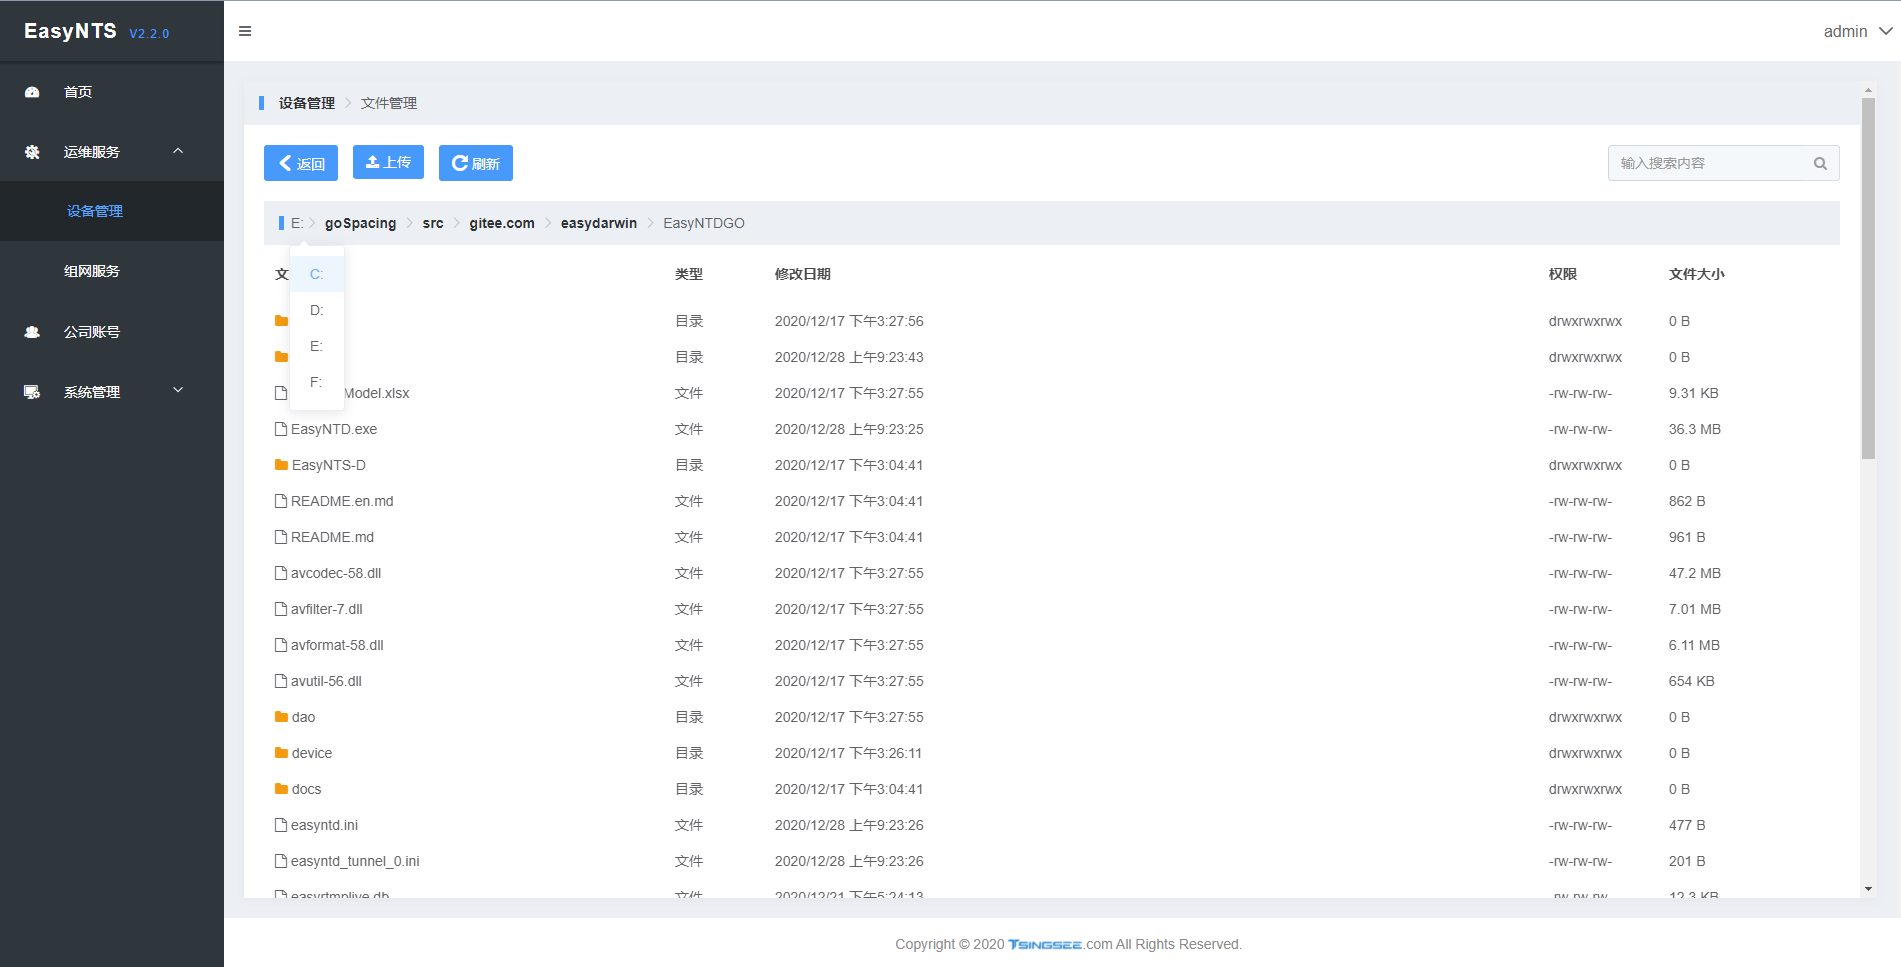1901x967 pixels.
Task: Click EasyNTDGO in the breadcrumb
Action: pyautogui.click(x=704, y=223)
